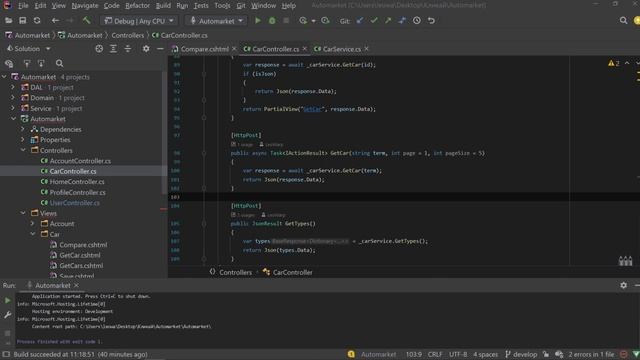Update project from Git (blue arrow)
The width and height of the screenshot is (640, 360).
(x=360, y=20)
